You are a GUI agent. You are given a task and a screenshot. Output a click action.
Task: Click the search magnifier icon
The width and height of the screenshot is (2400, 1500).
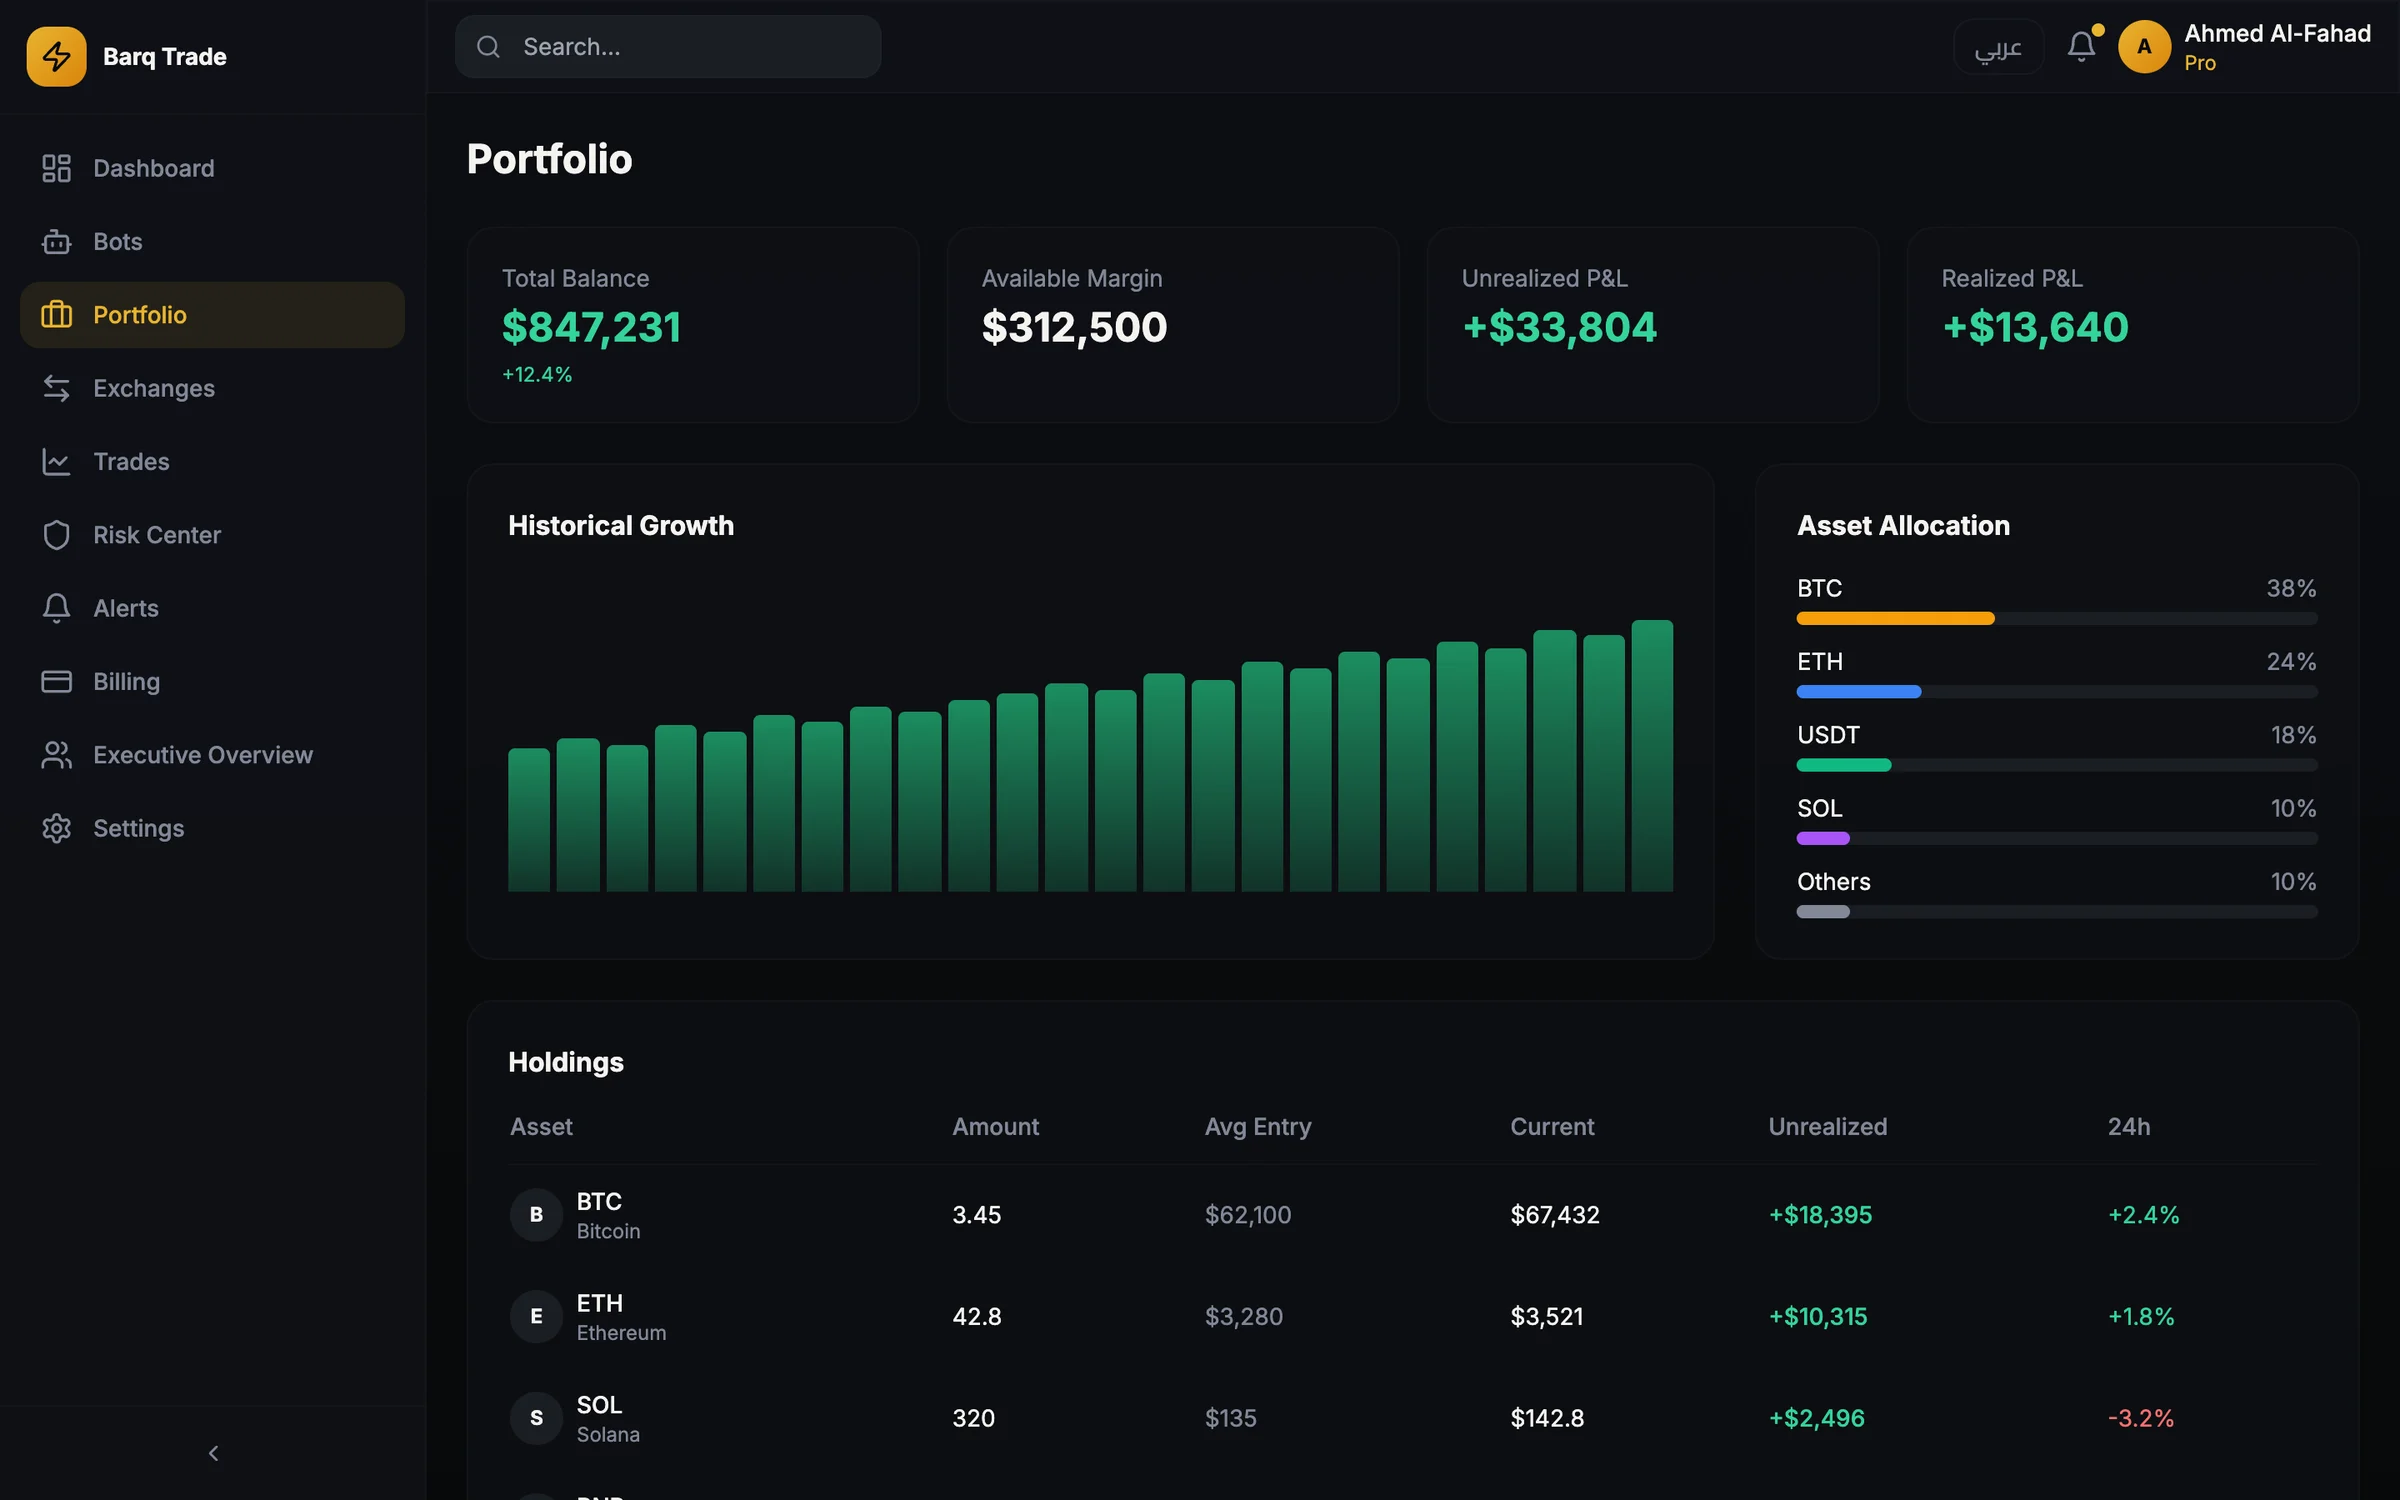pos(488,46)
